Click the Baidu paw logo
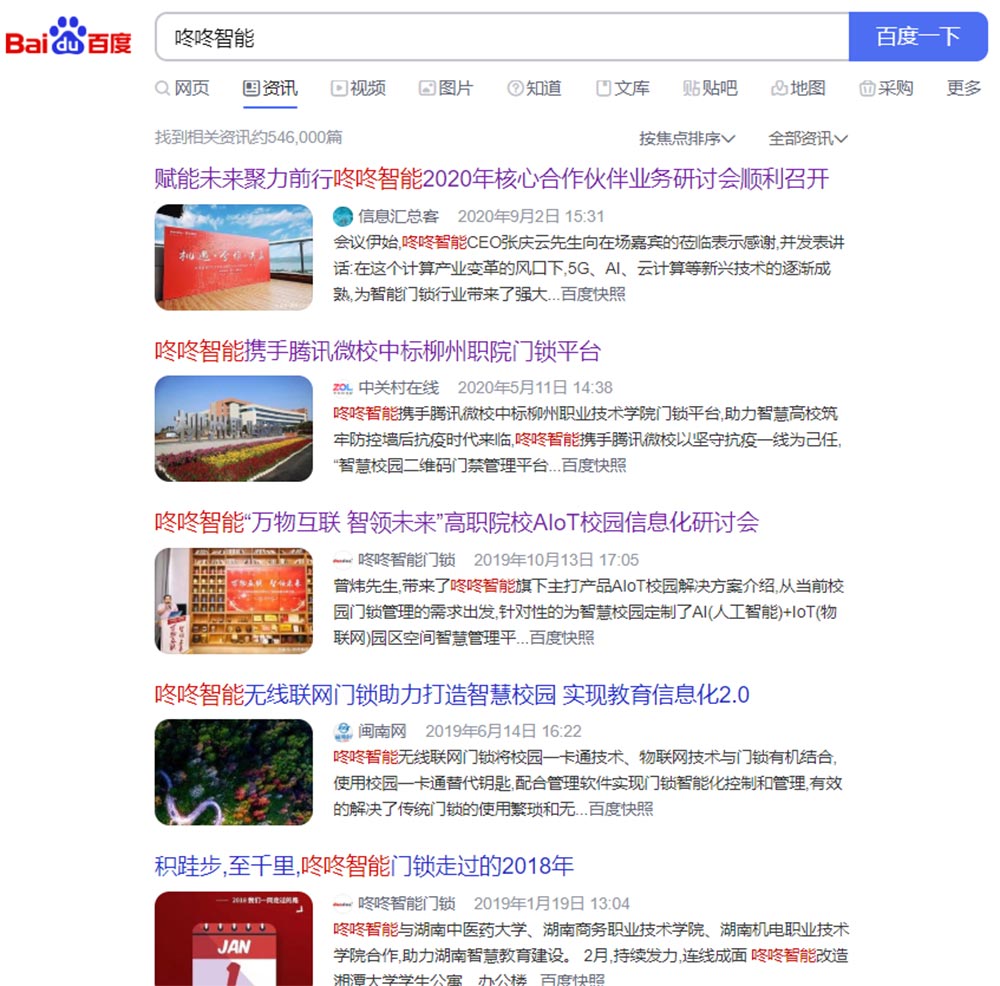1000x986 pixels. [68, 37]
